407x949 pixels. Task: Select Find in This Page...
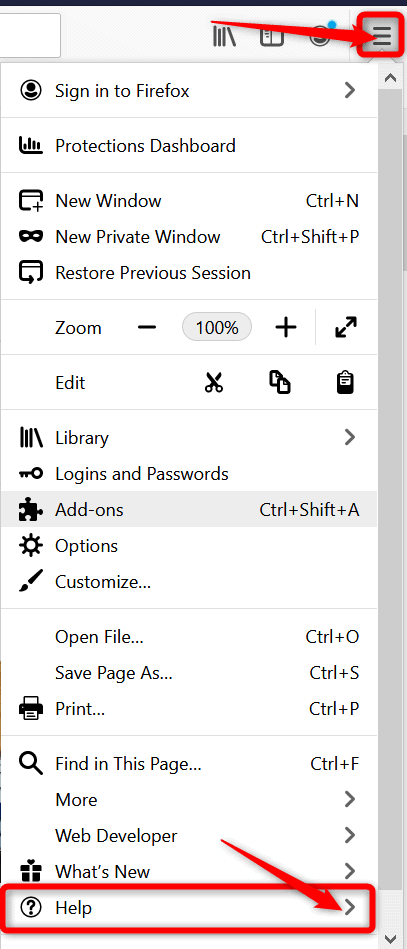click(x=189, y=764)
